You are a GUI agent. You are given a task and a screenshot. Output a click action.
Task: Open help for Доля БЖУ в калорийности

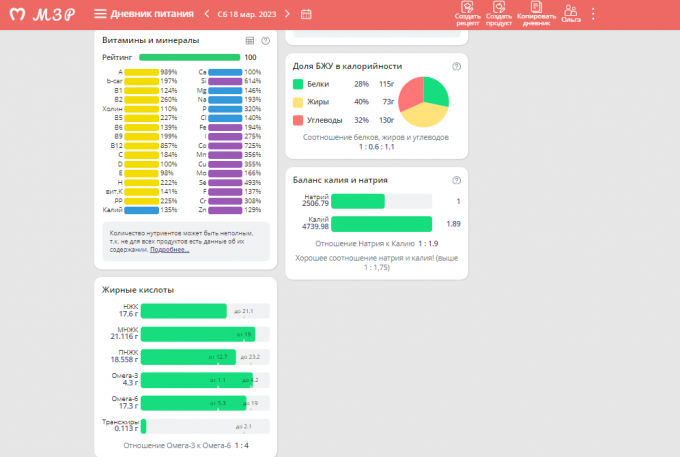(456, 66)
